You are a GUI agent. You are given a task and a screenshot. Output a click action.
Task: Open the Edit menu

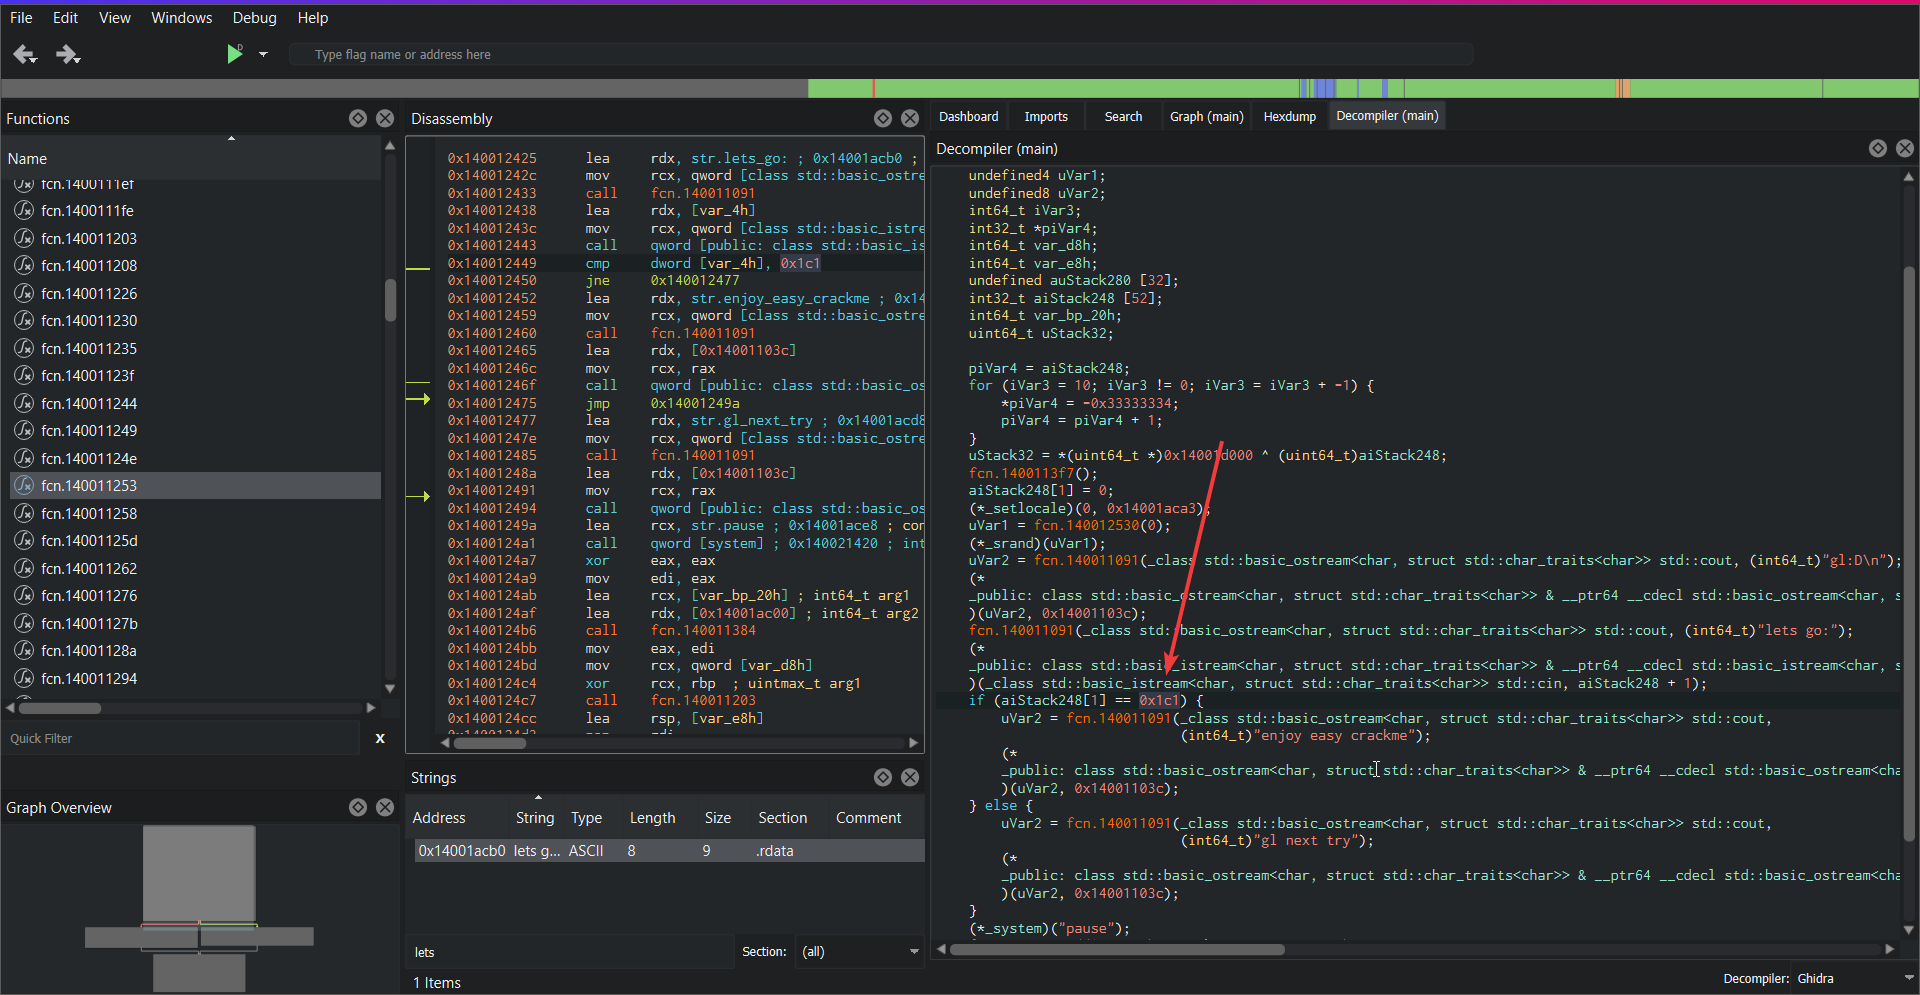click(x=65, y=18)
